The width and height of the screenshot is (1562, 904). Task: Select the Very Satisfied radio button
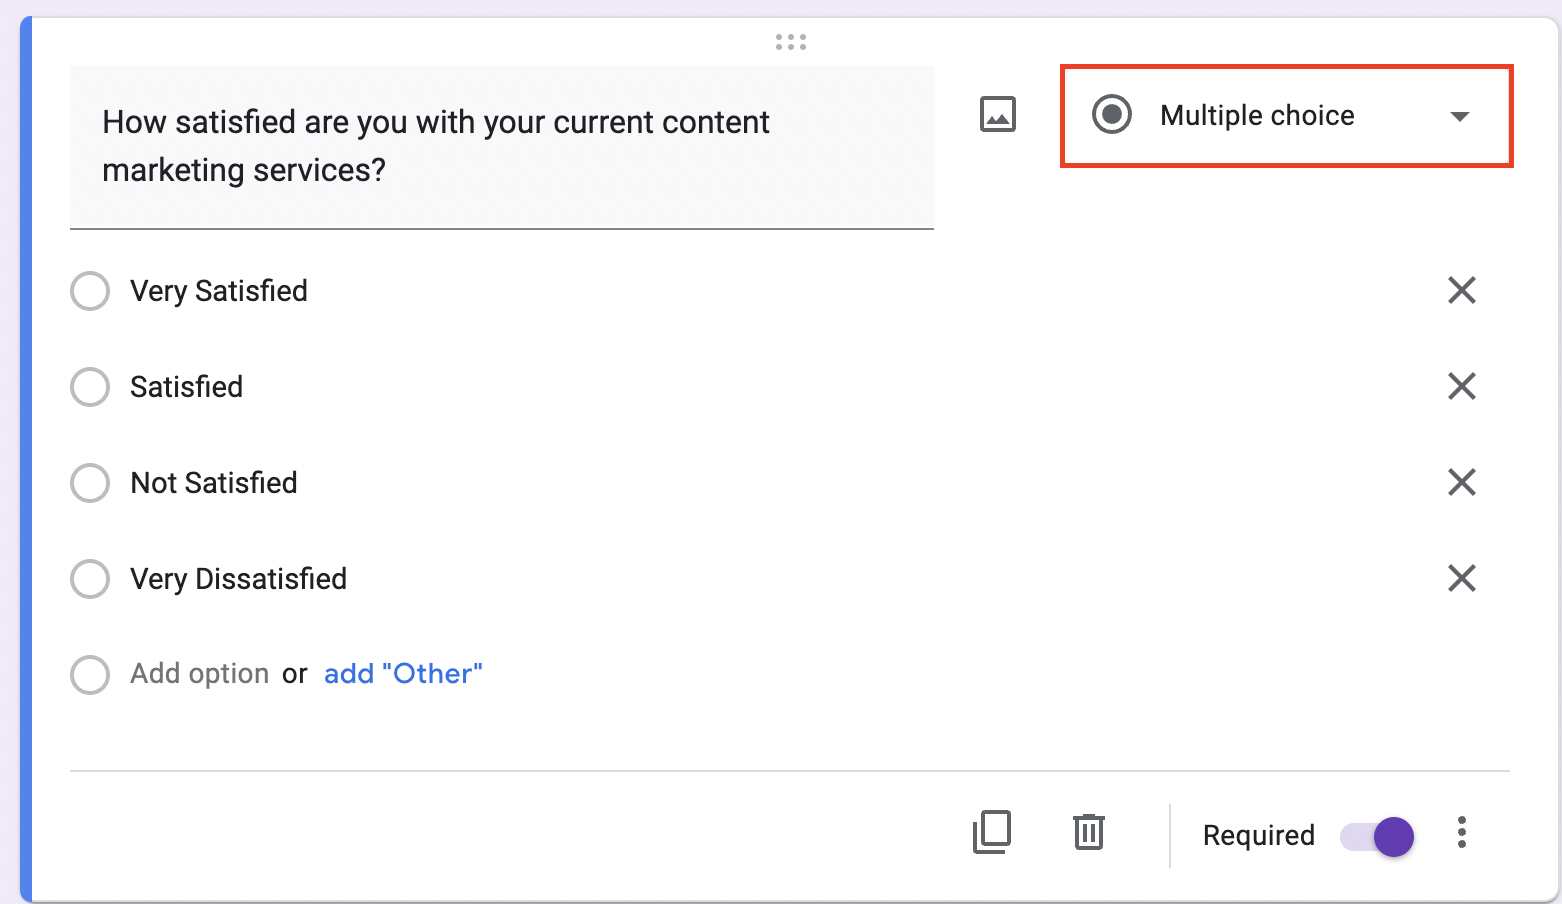point(90,291)
